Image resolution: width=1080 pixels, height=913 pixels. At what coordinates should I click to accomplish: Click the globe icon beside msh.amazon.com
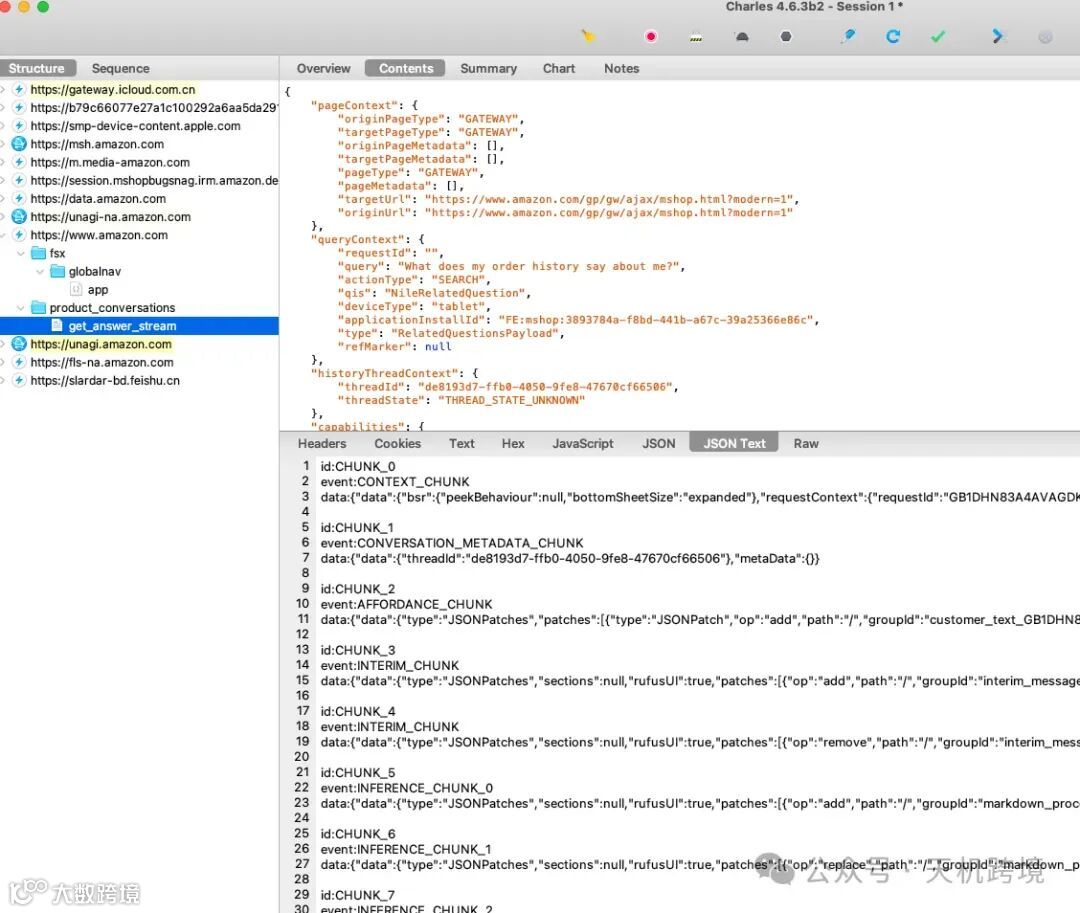pos(18,144)
